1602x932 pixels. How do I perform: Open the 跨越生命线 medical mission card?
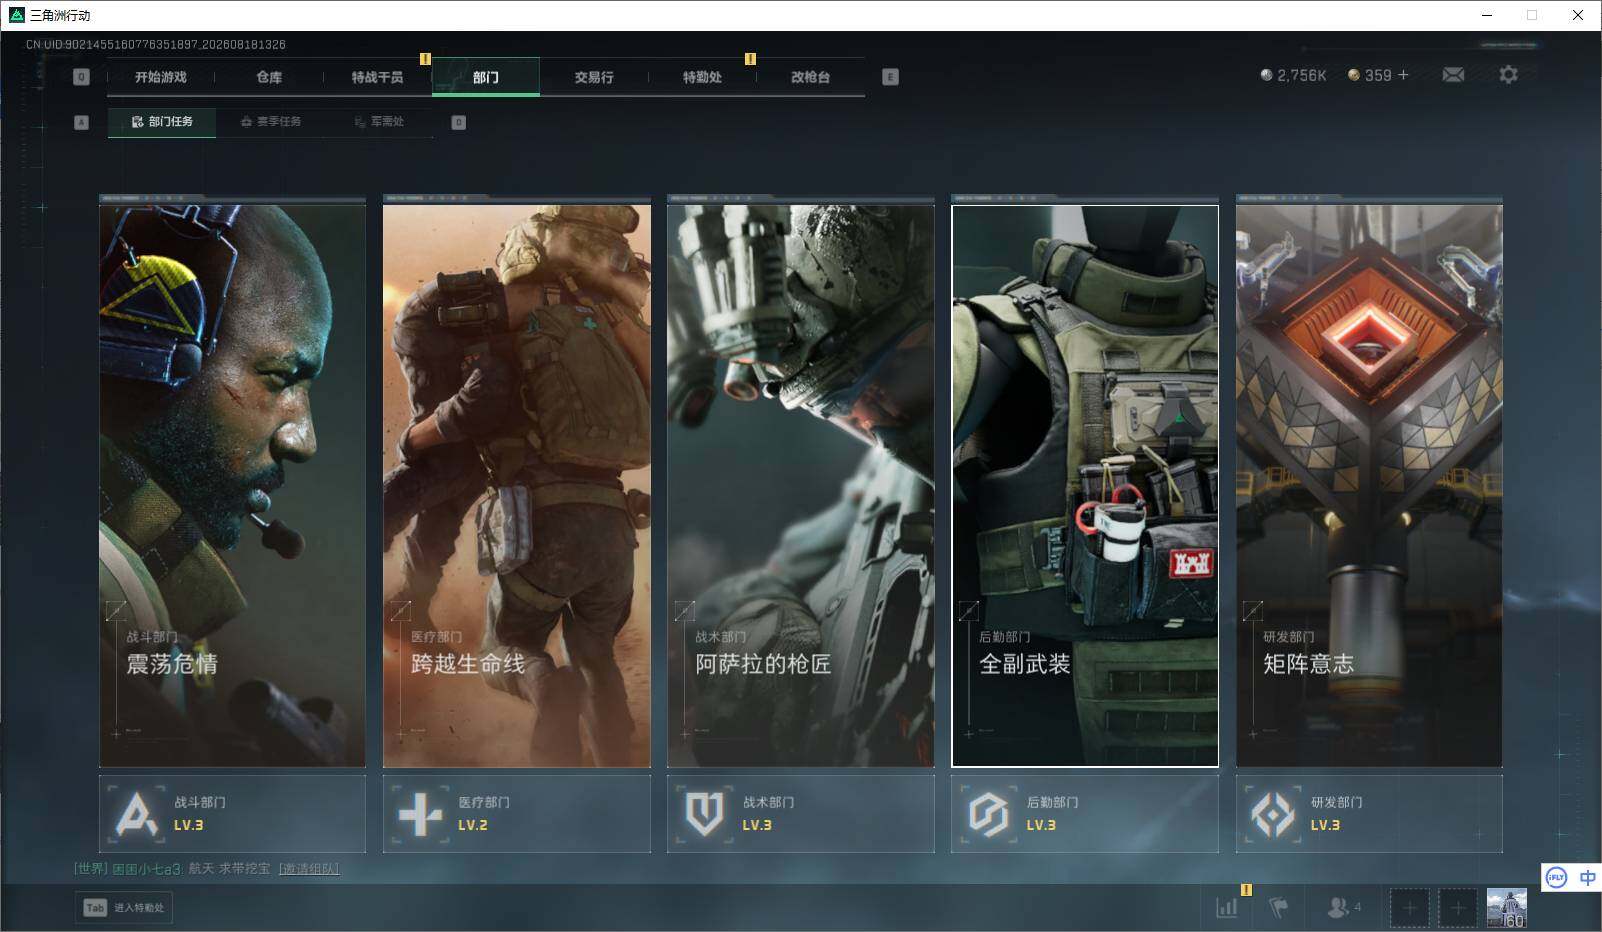(517, 485)
